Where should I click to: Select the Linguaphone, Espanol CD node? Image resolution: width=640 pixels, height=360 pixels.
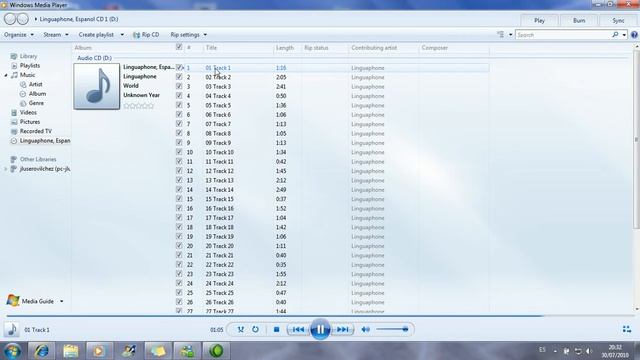(x=45, y=140)
